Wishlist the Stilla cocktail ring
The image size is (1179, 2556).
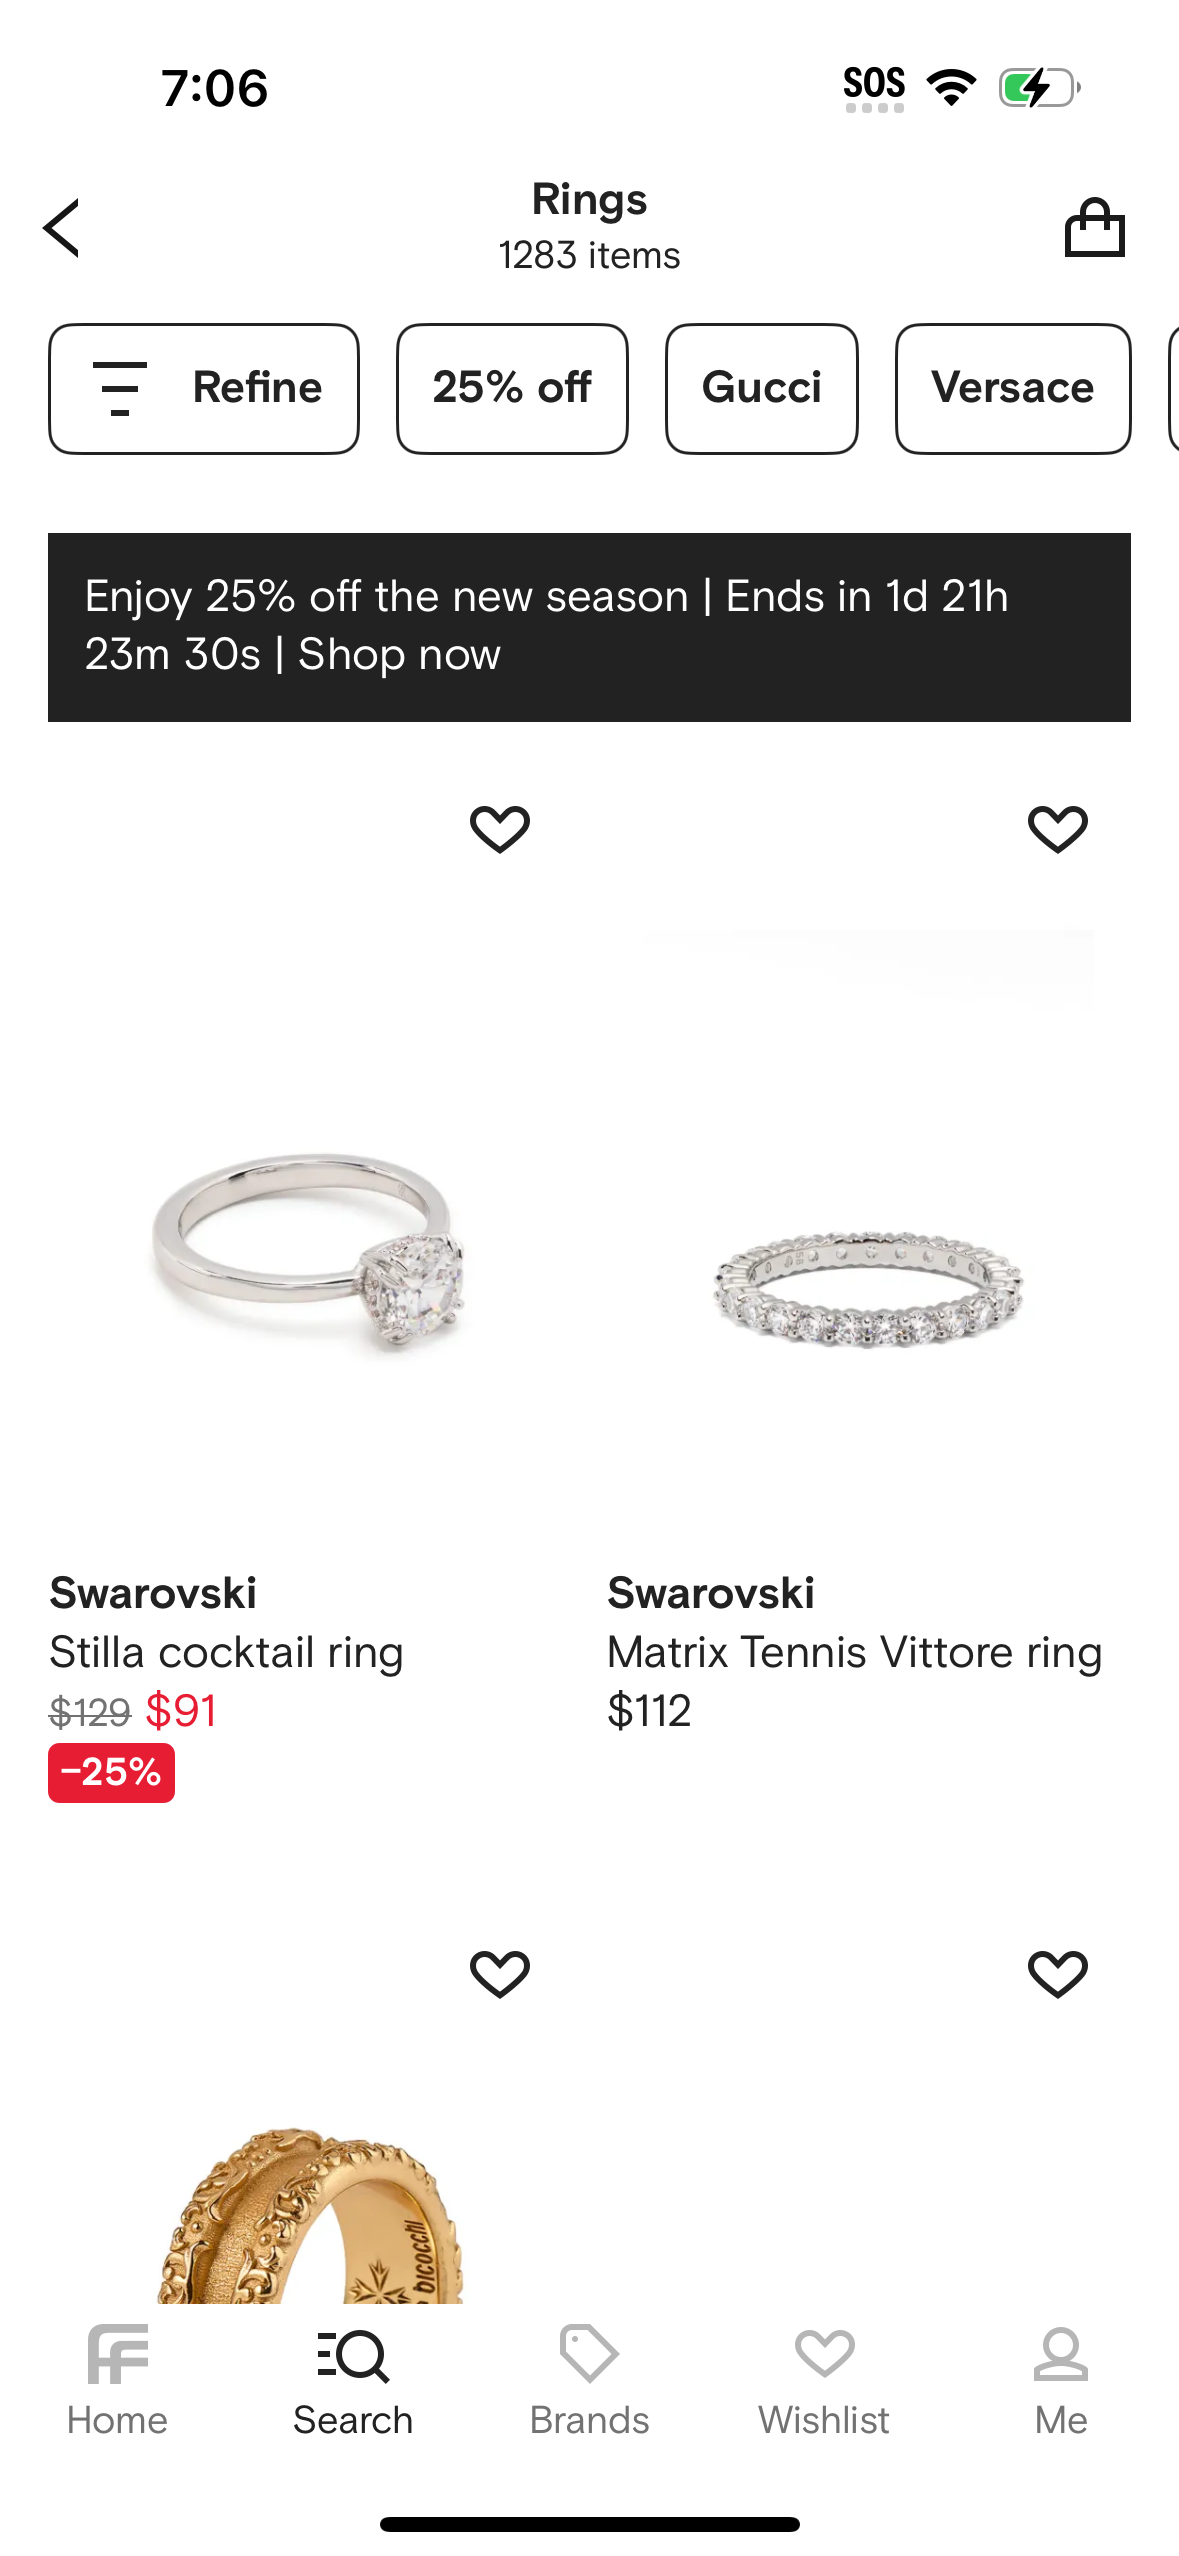pyautogui.click(x=500, y=829)
